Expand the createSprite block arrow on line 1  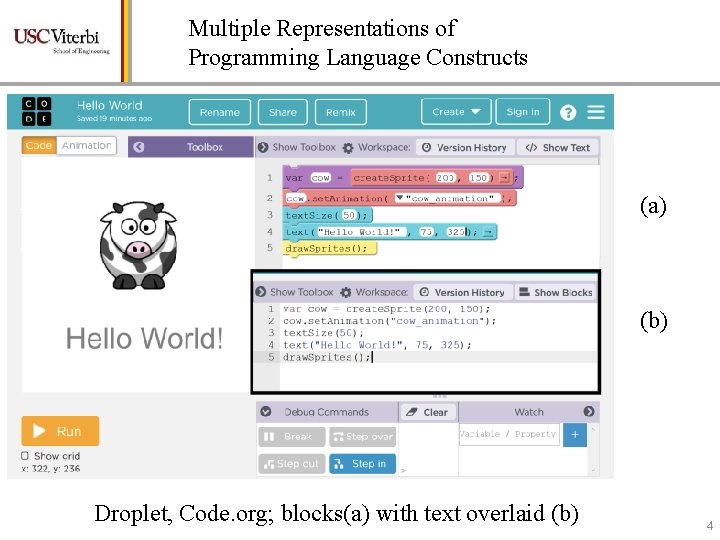click(504, 178)
